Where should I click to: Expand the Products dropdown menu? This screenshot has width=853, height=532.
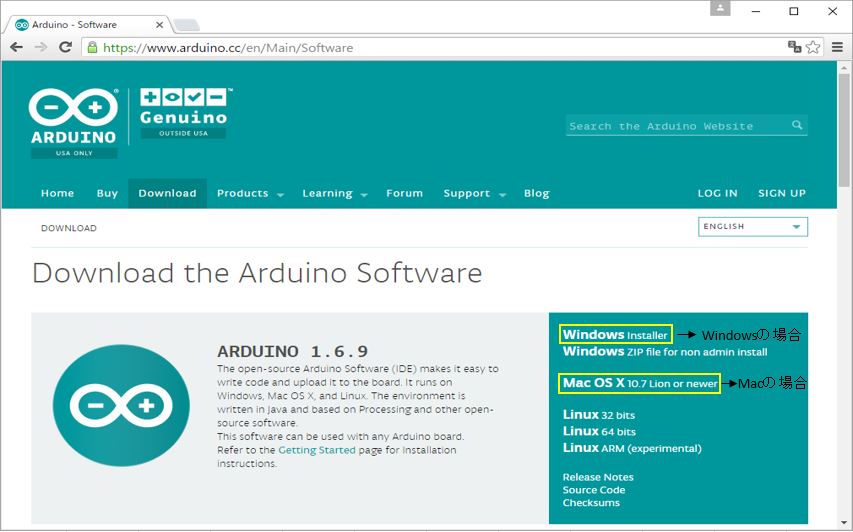point(250,193)
